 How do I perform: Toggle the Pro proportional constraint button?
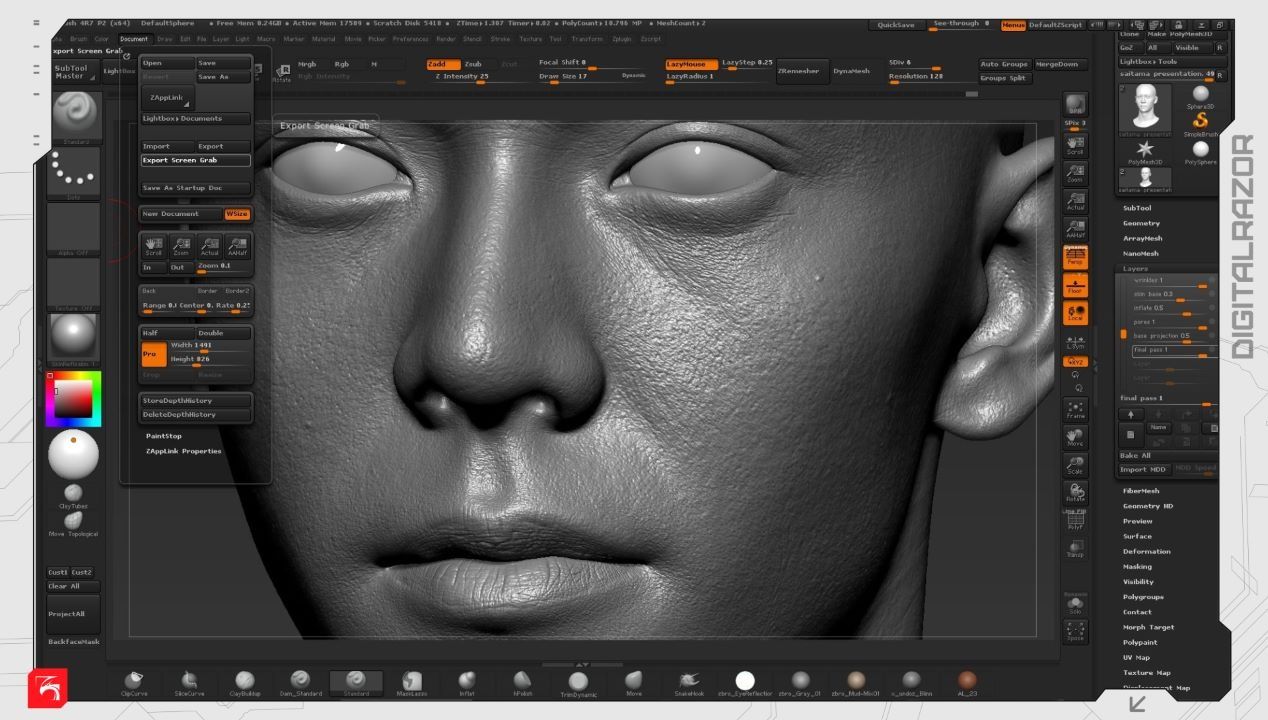[152, 353]
